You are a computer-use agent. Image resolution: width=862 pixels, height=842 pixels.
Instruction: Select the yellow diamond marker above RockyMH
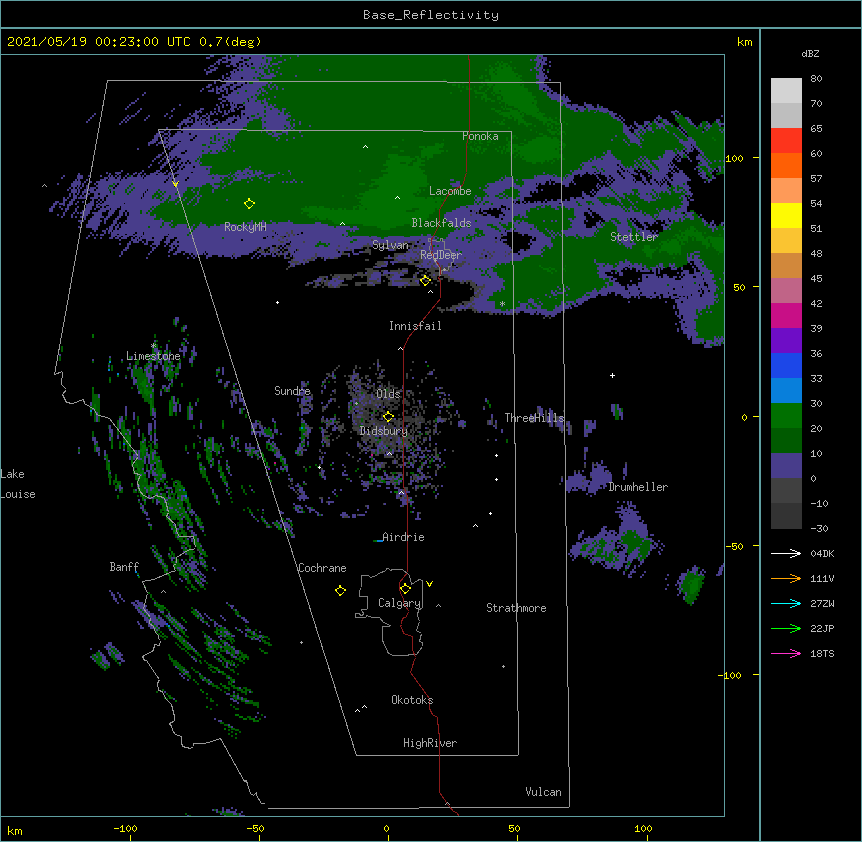click(249, 204)
